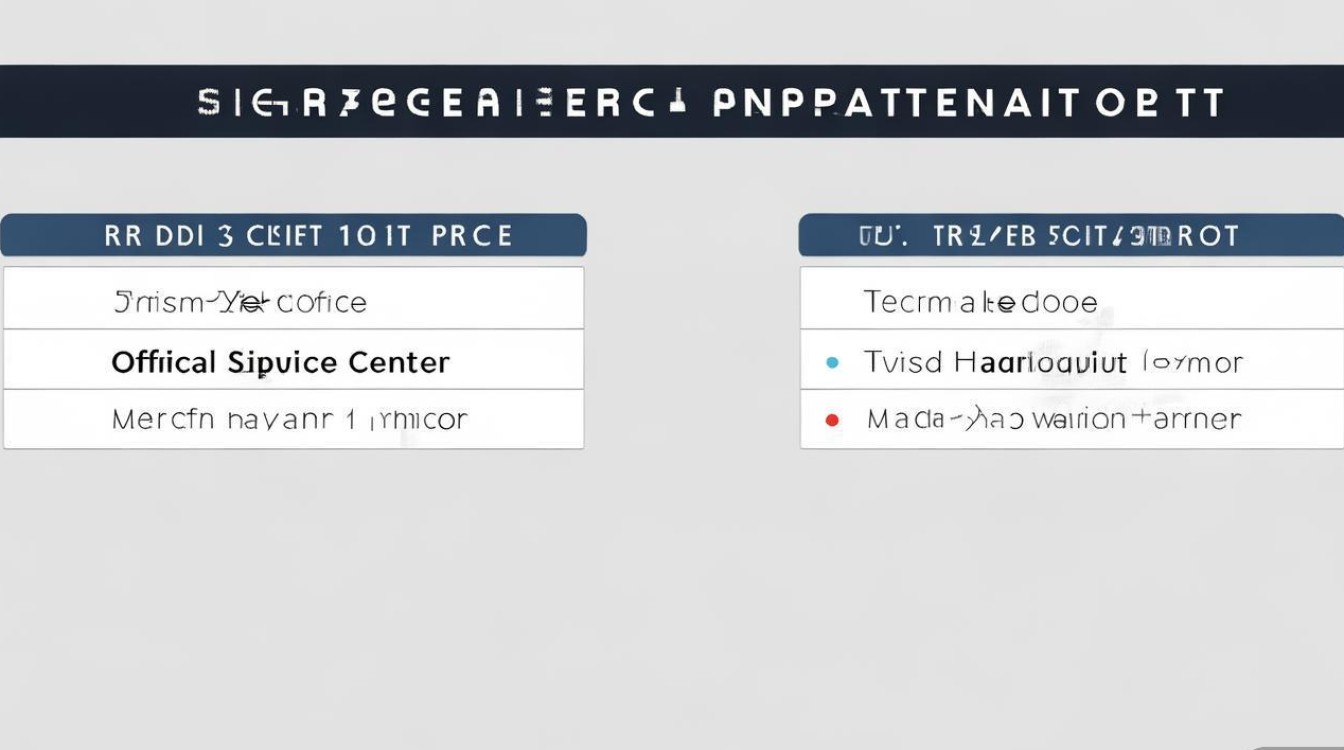
Task: Click 'PRCE' in the left panel header
Action: [472, 236]
